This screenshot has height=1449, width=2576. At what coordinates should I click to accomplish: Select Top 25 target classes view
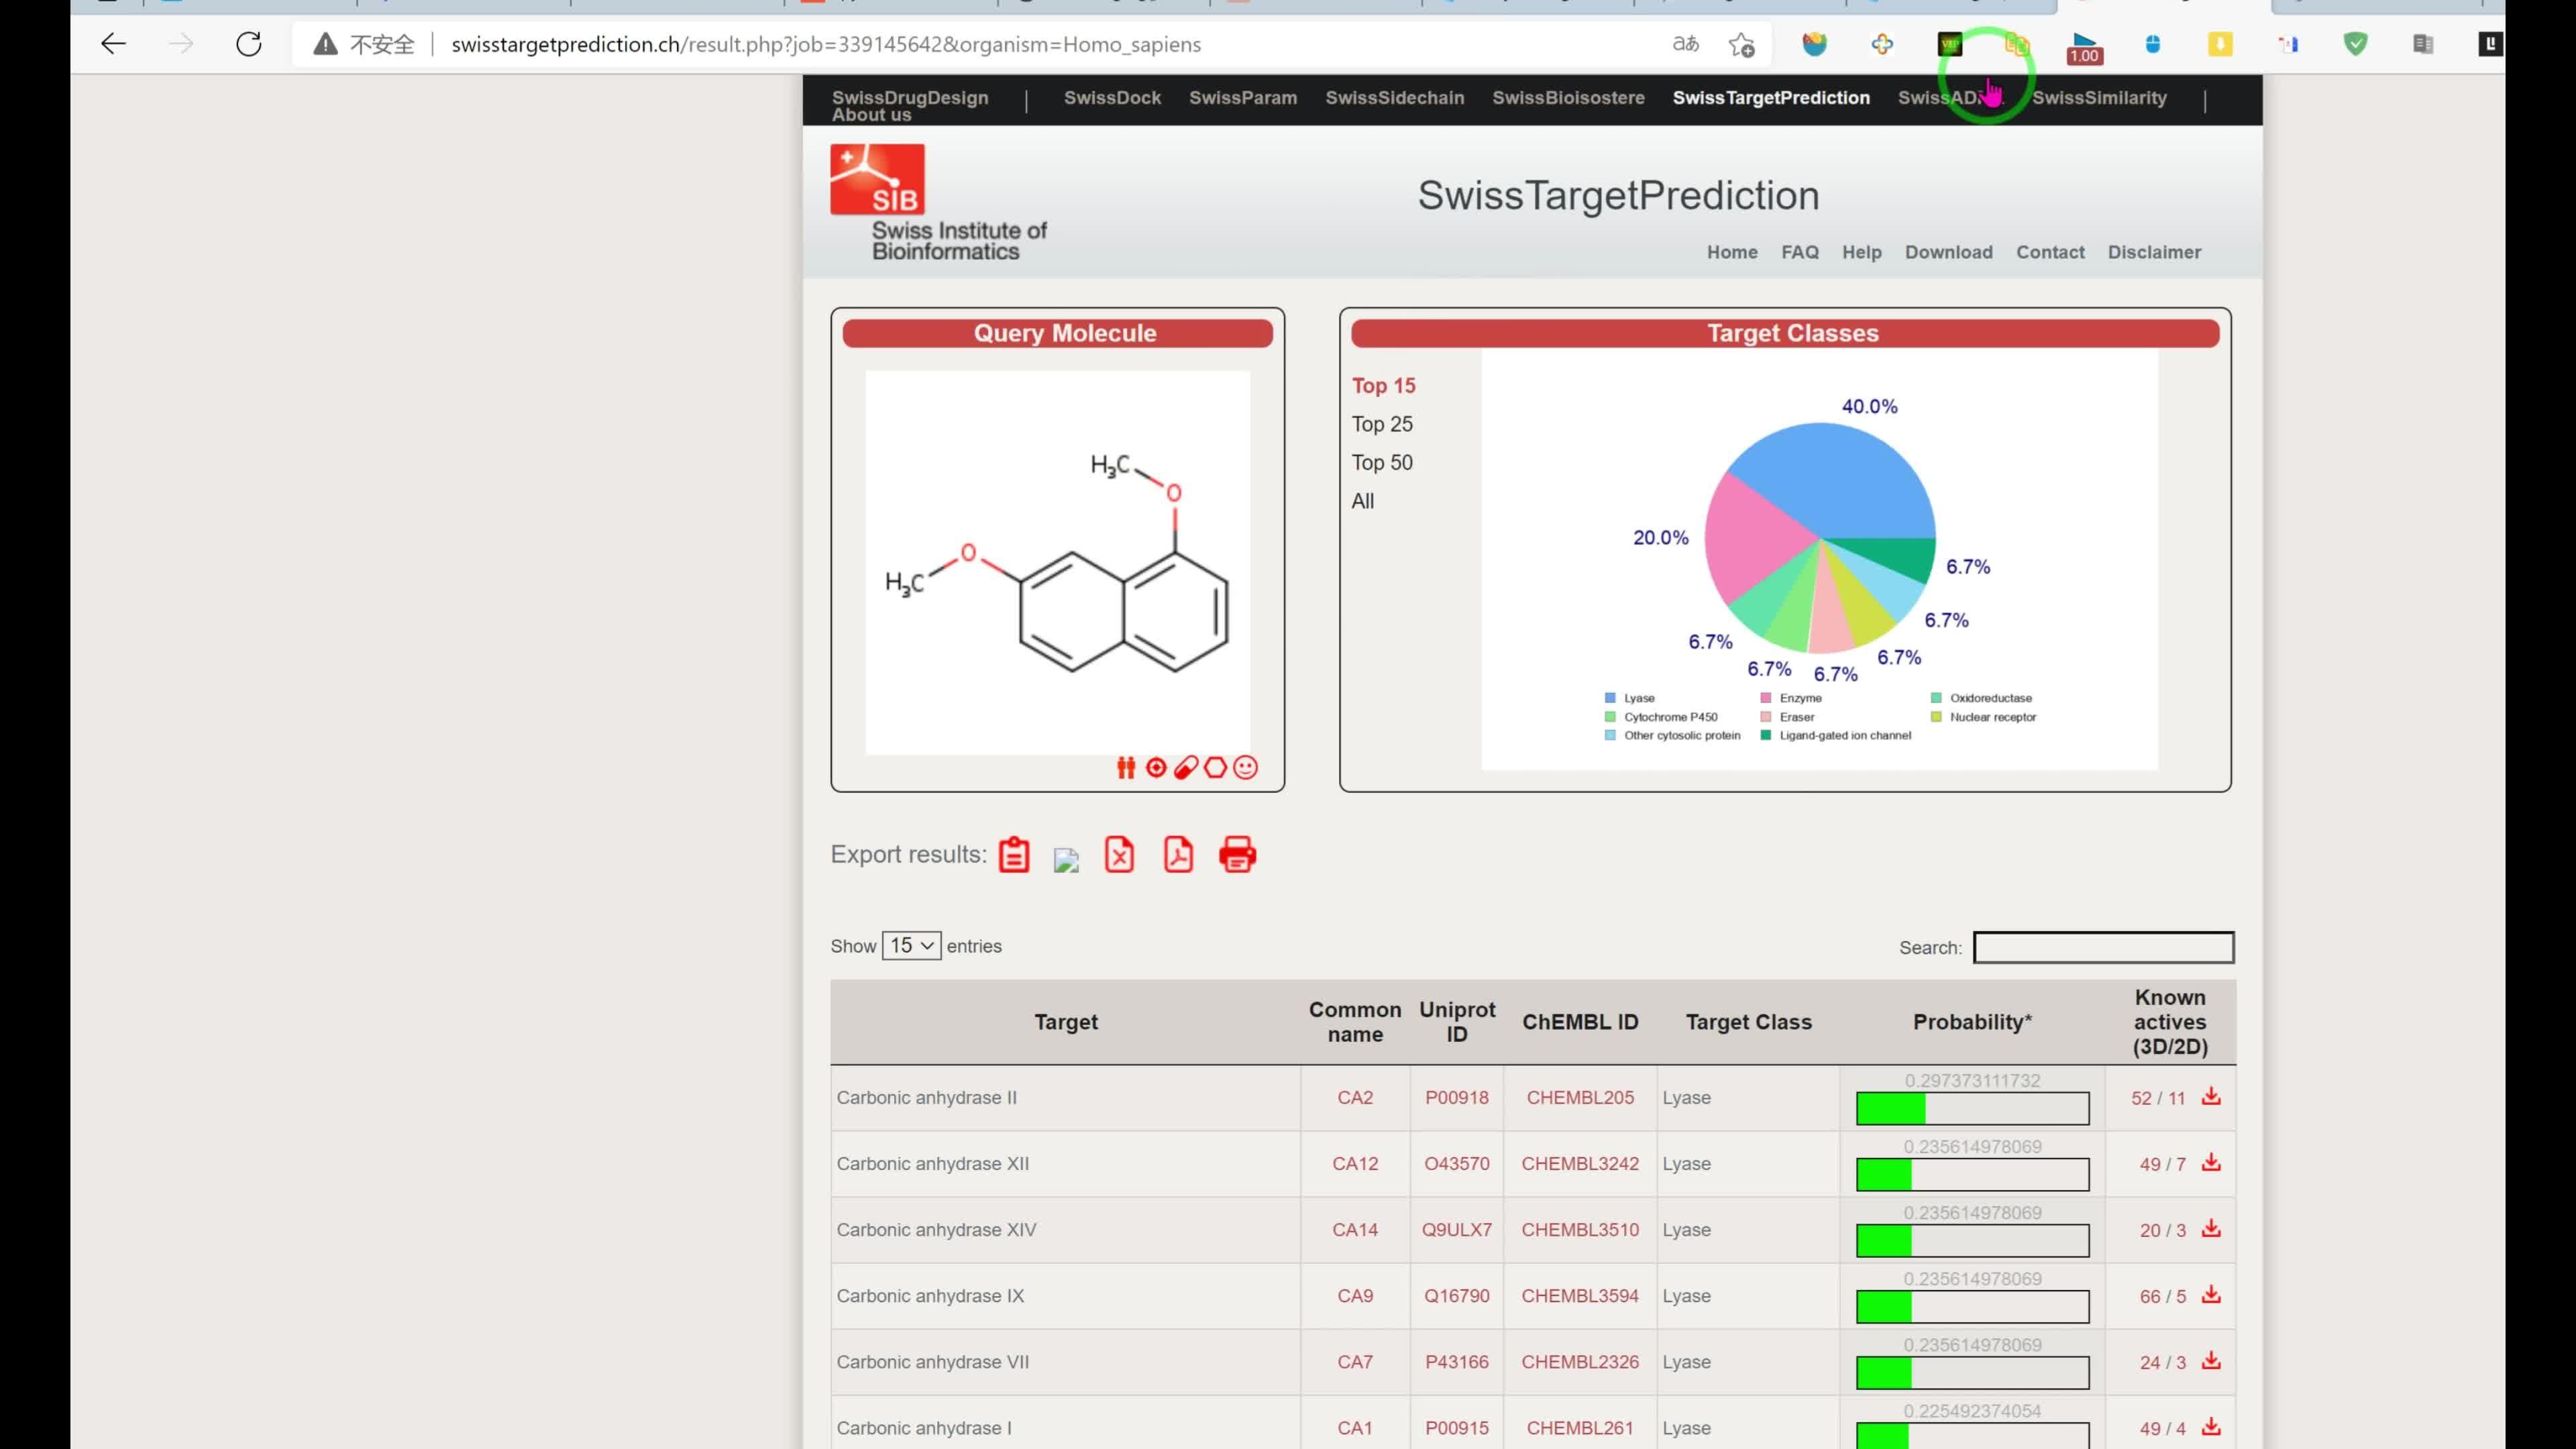click(1382, 424)
